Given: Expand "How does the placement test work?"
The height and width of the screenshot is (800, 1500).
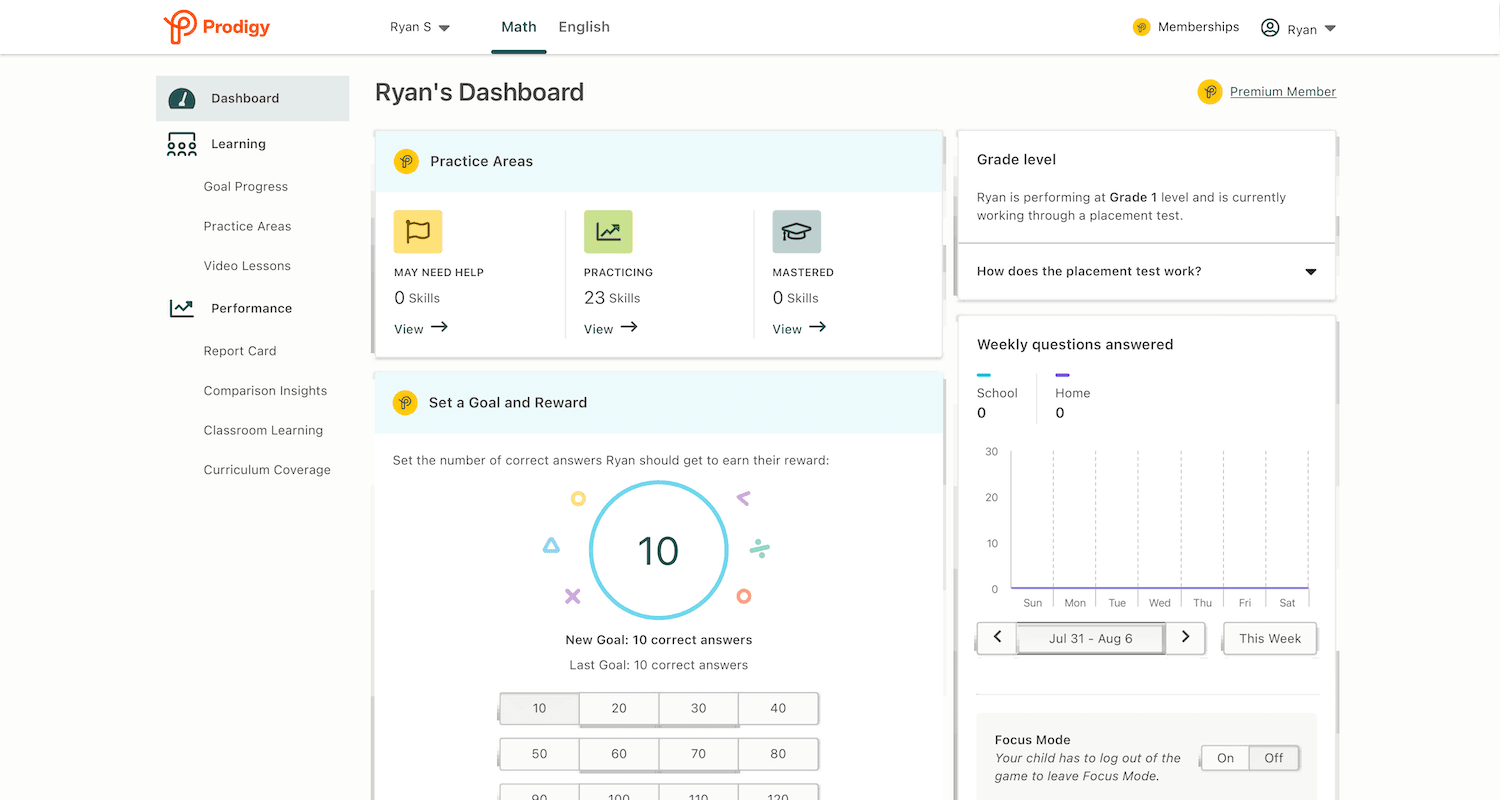Looking at the screenshot, I should click(1146, 272).
